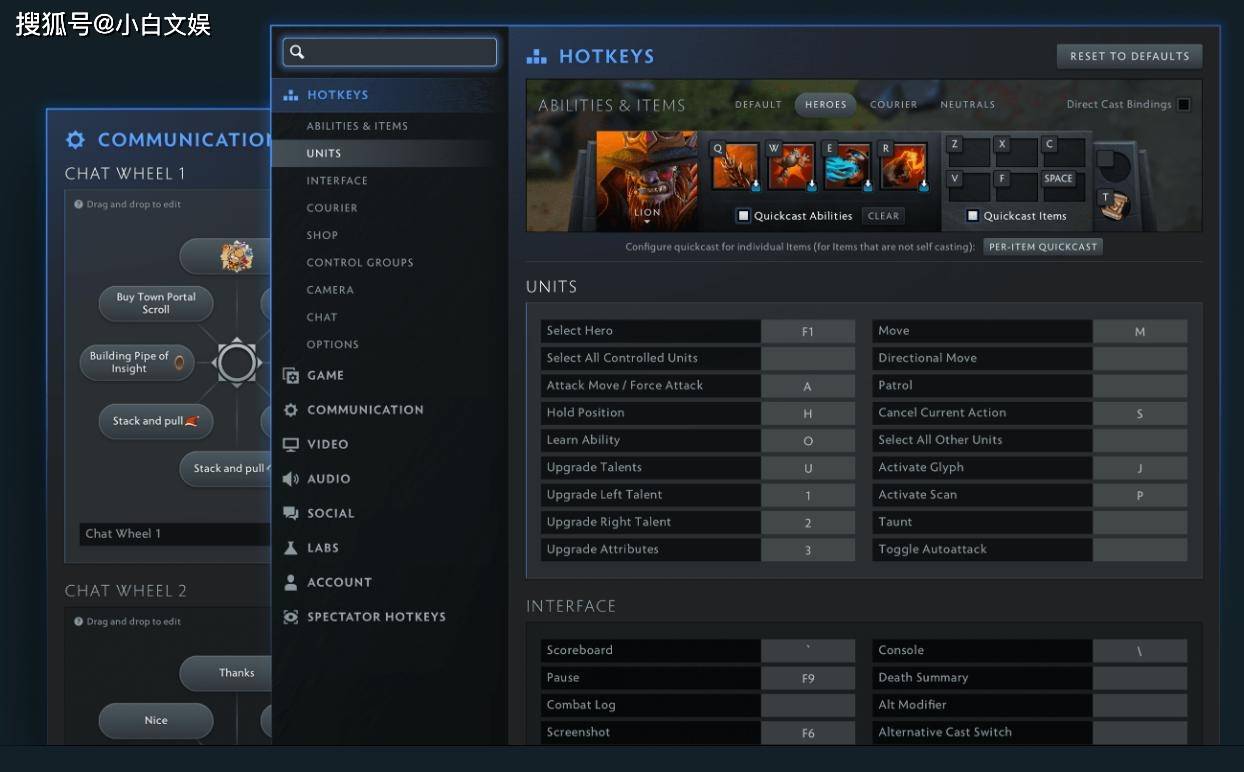The height and width of the screenshot is (772, 1244).
Task: Enable the Quickcast Items checkbox
Action: click(x=973, y=215)
